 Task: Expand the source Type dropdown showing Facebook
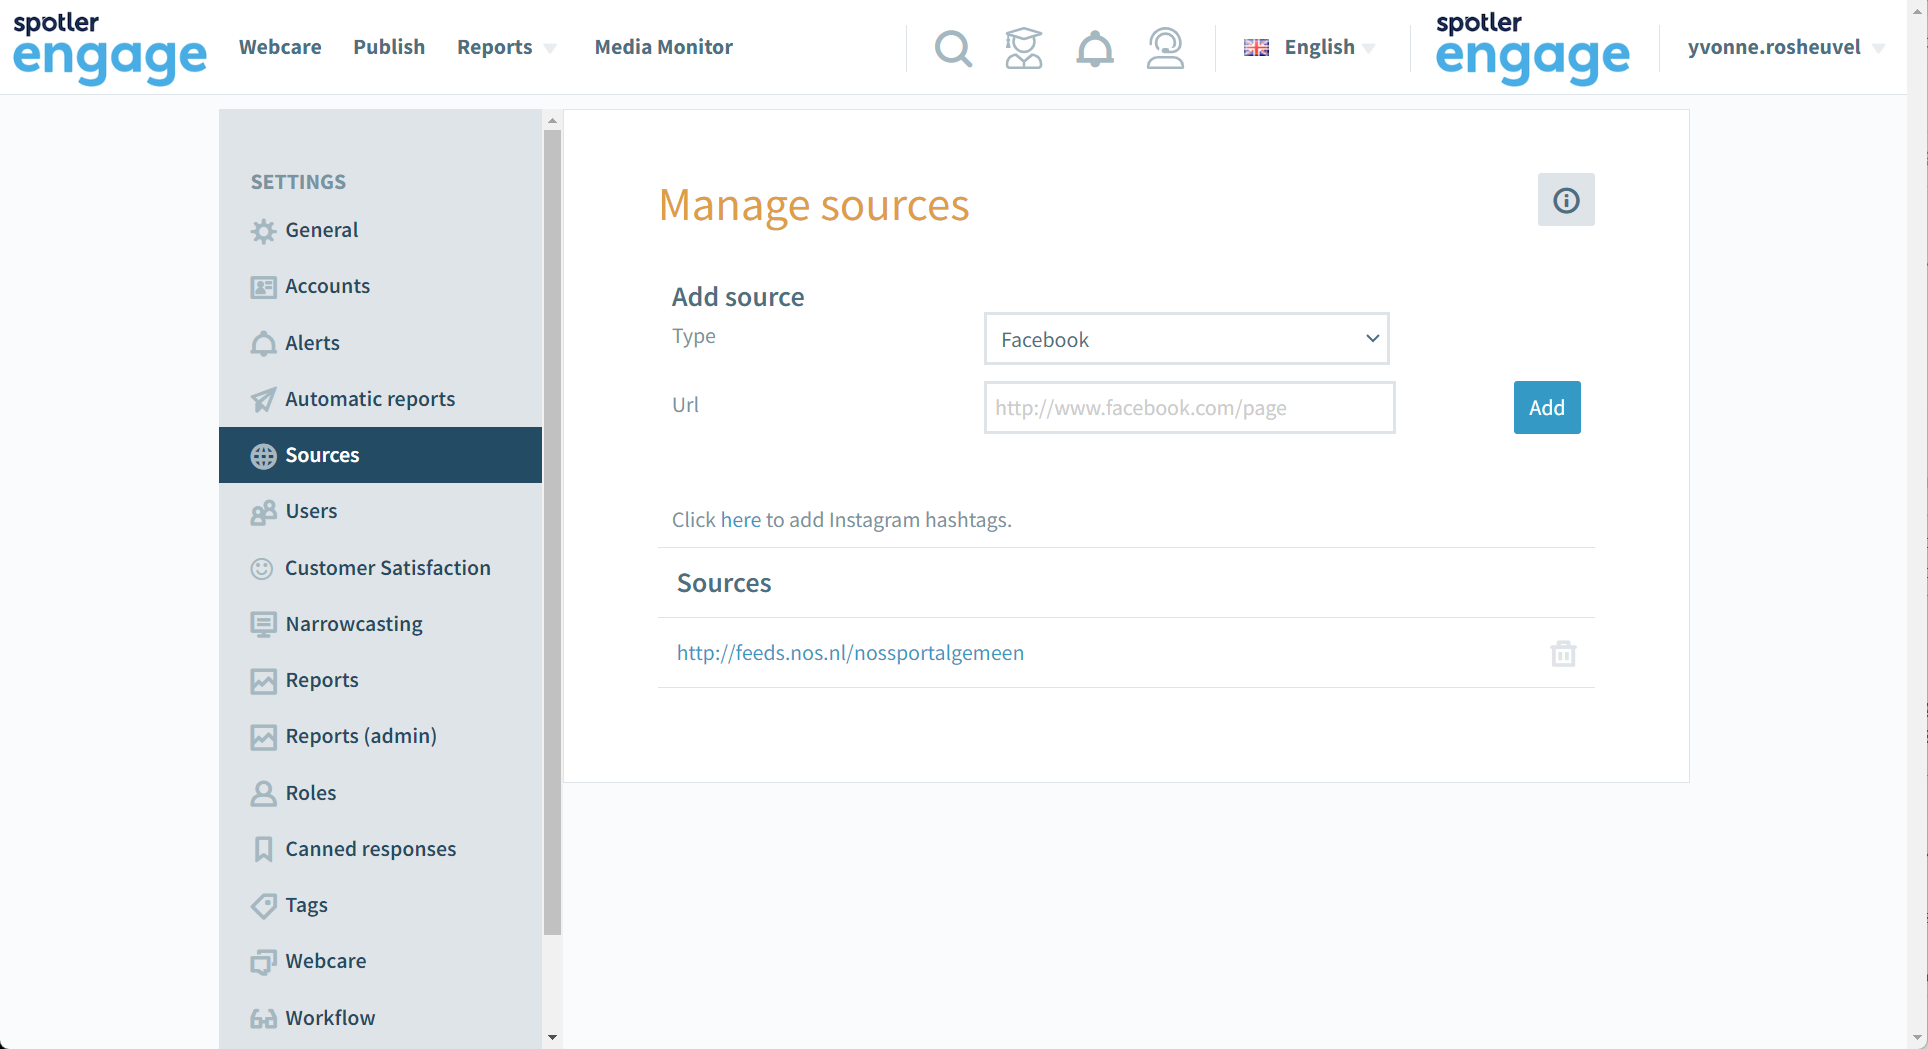(1187, 339)
